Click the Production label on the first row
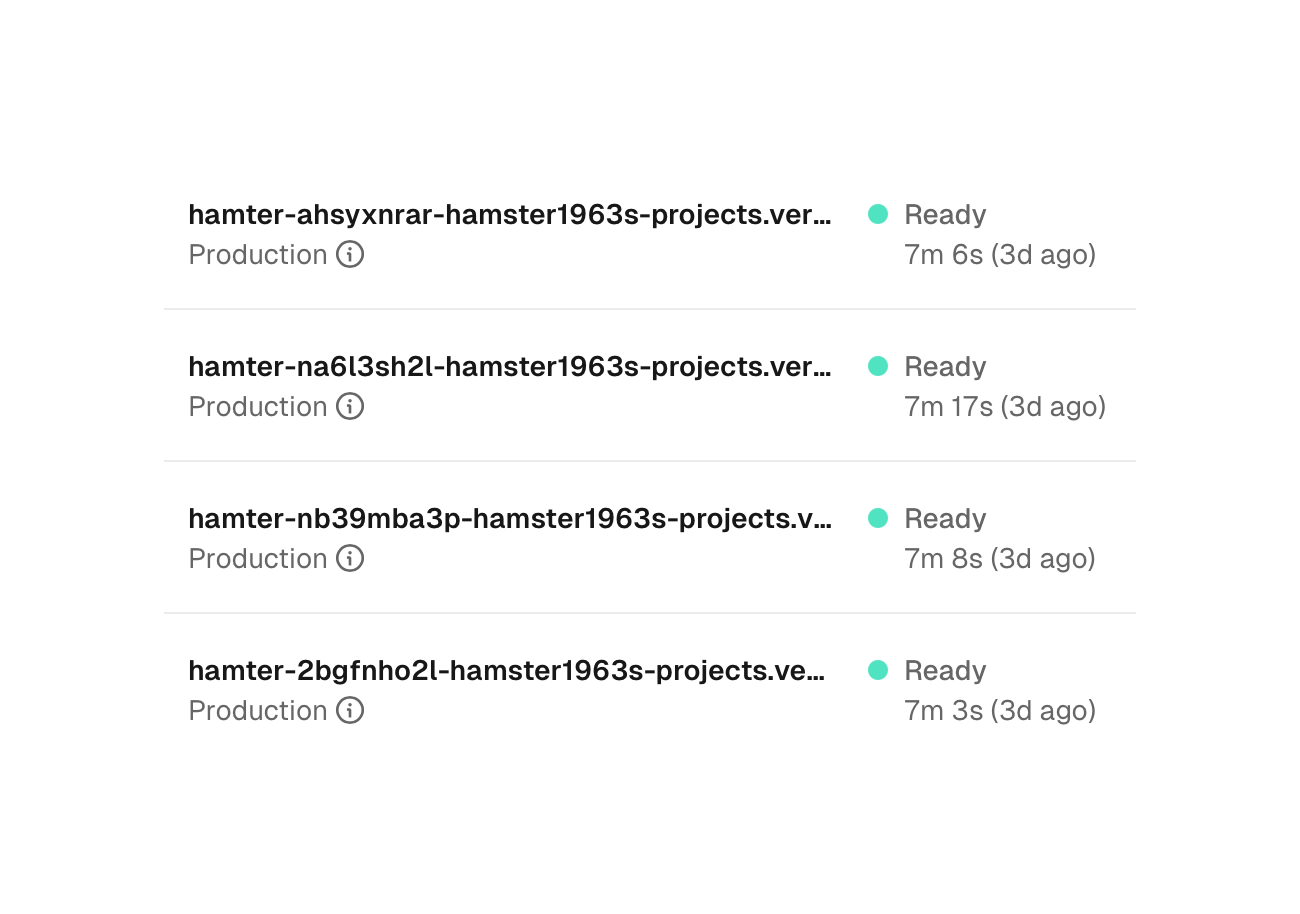The image size is (1300, 914). pos(257,255)
